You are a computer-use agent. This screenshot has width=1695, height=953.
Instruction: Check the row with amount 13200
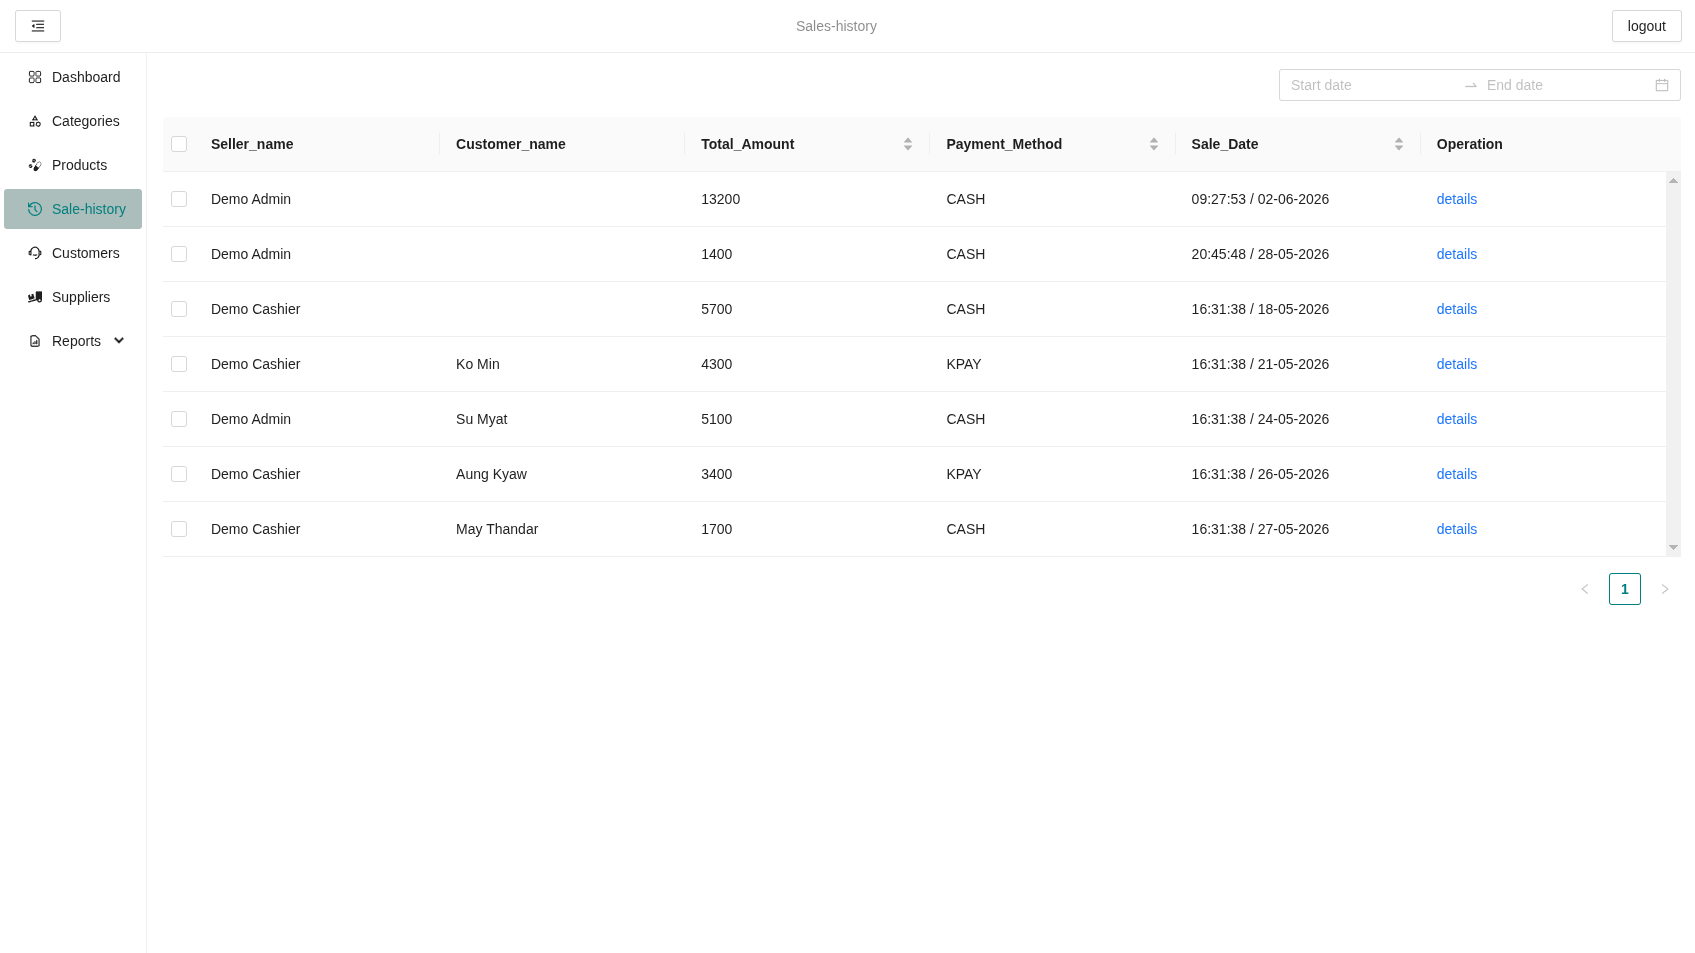click(179, 199)
